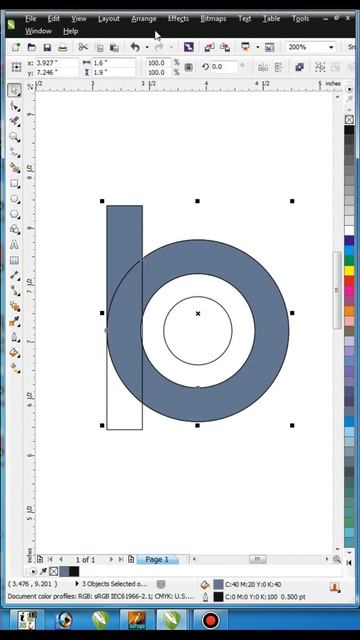This screenshot has width=360, height=640.
Task: Click the black swatch in document palette
Action: (74, 571)
